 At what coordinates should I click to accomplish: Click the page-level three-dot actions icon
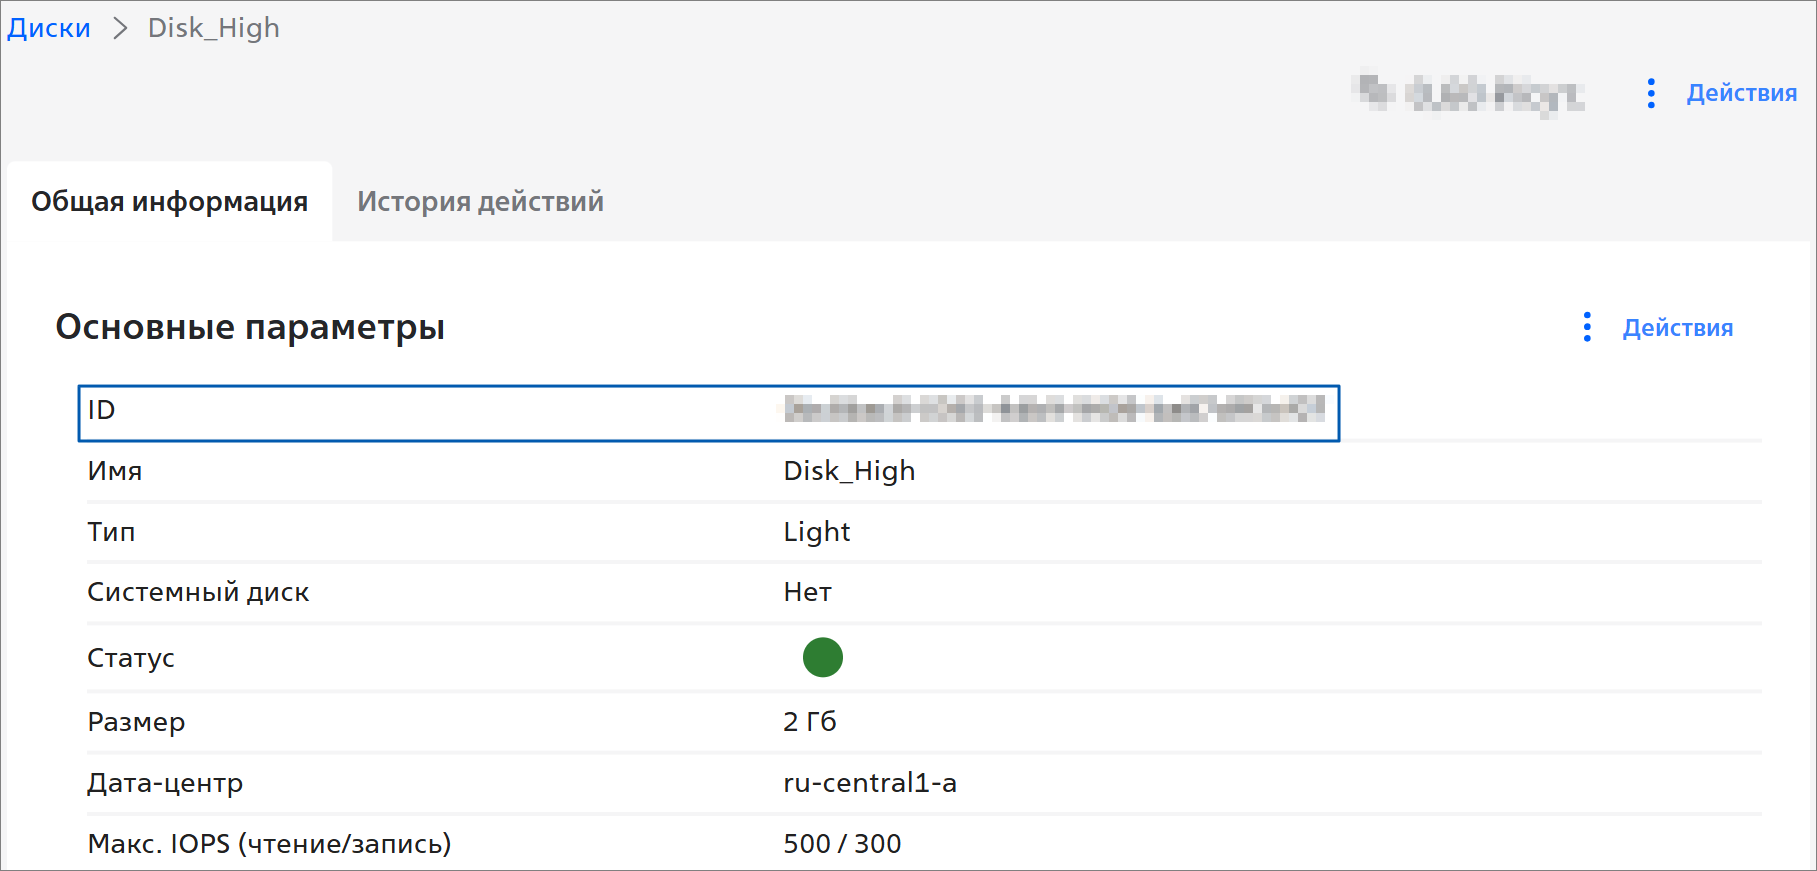[x=1651, y=93]
